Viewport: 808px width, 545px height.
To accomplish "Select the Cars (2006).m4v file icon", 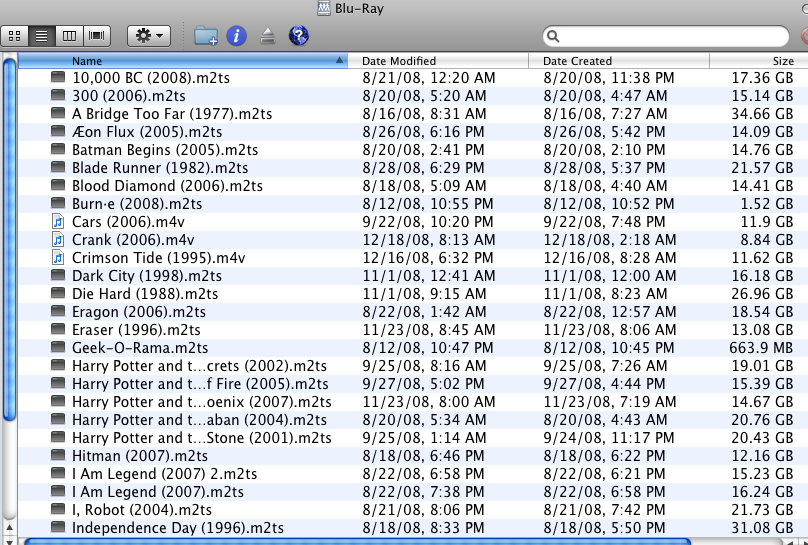I will click(58, 222).
